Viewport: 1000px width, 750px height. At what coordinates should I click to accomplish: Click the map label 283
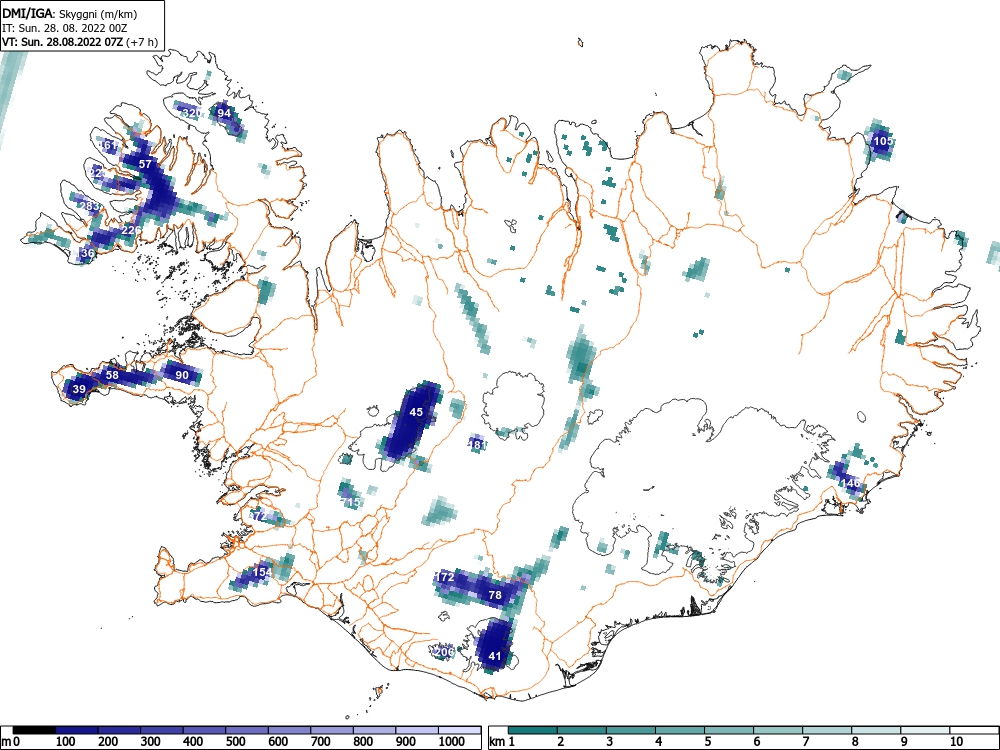(x=91, y=206)
